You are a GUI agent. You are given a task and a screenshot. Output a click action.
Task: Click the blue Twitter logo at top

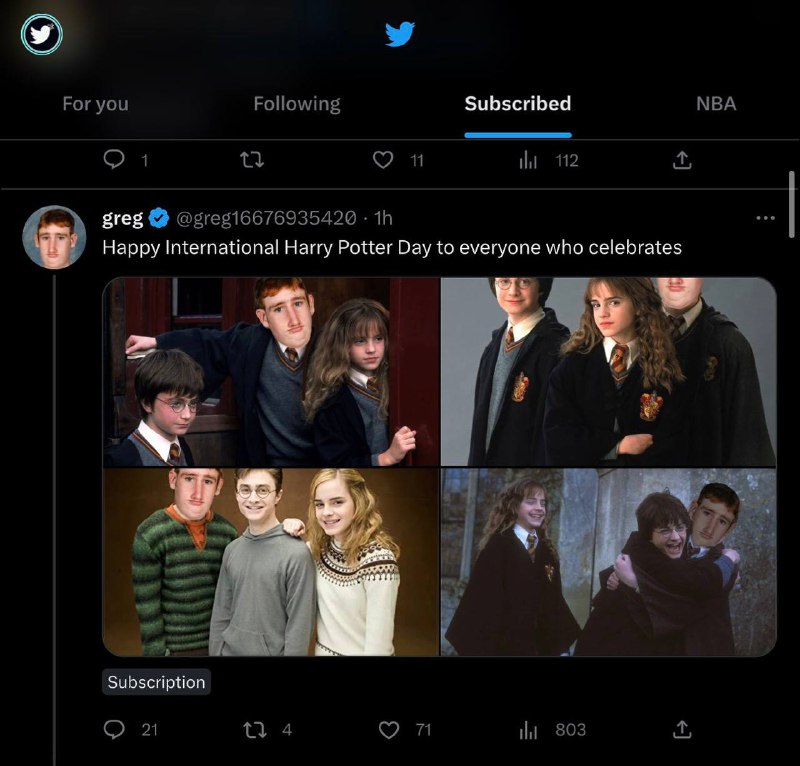399,34
